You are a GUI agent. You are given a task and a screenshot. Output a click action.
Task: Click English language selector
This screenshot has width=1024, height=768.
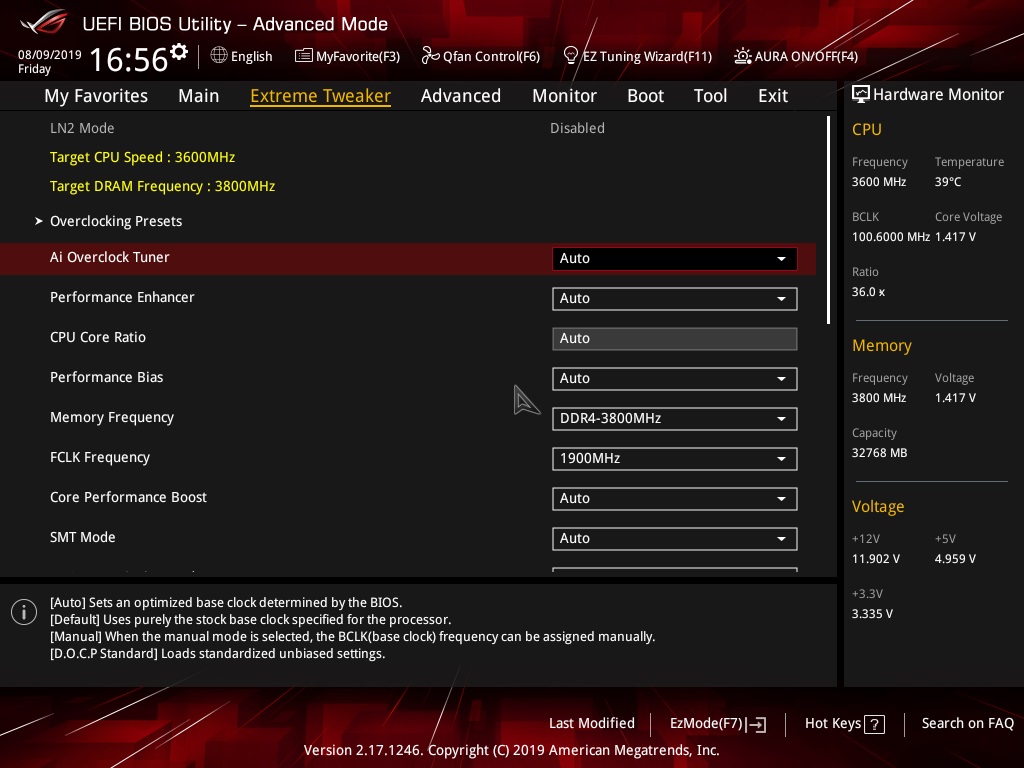[242, 56]
